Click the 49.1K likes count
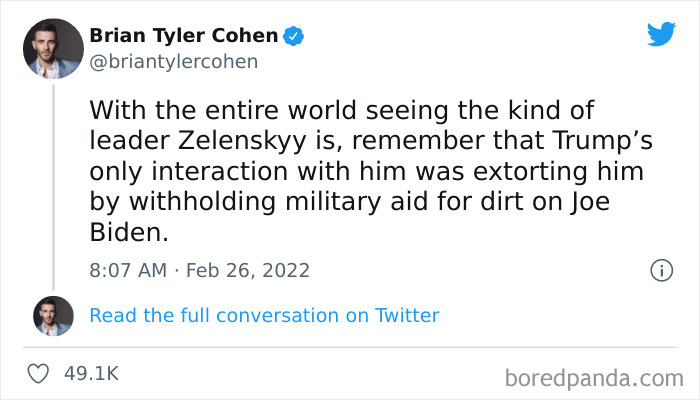Screen dimensions: 700x400 pos(91,374)
